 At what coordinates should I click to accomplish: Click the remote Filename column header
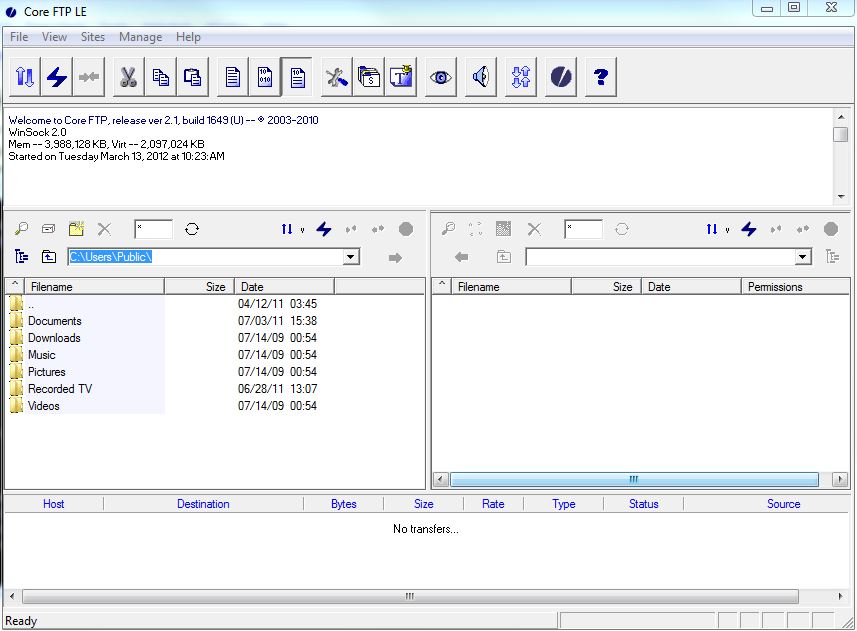(511, 287)
